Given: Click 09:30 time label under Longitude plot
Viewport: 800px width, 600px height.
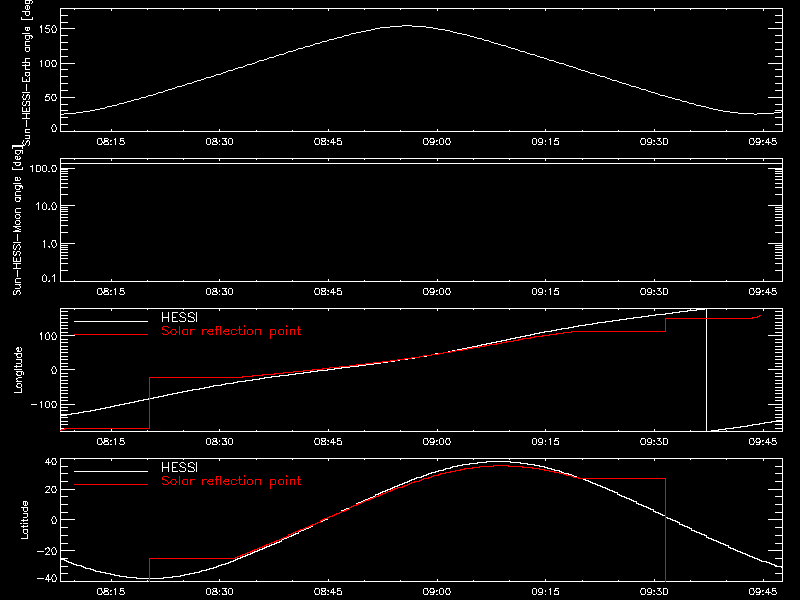Looking at the screenshot, I should pos(654,441).
